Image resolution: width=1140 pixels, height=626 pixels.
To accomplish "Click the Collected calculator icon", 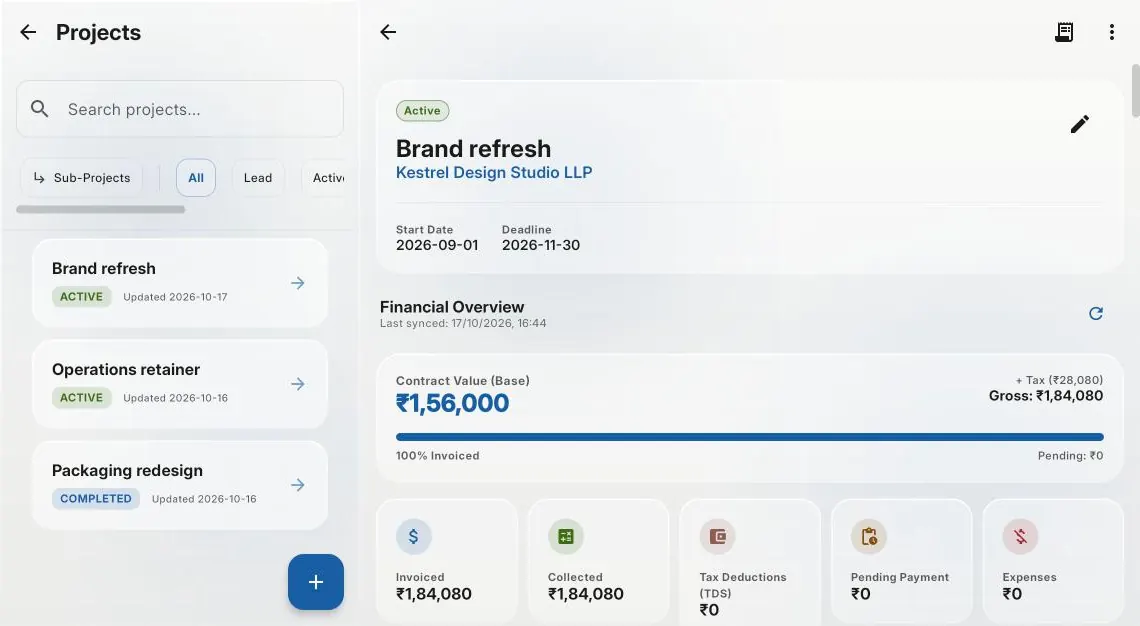I will (566, 537).
